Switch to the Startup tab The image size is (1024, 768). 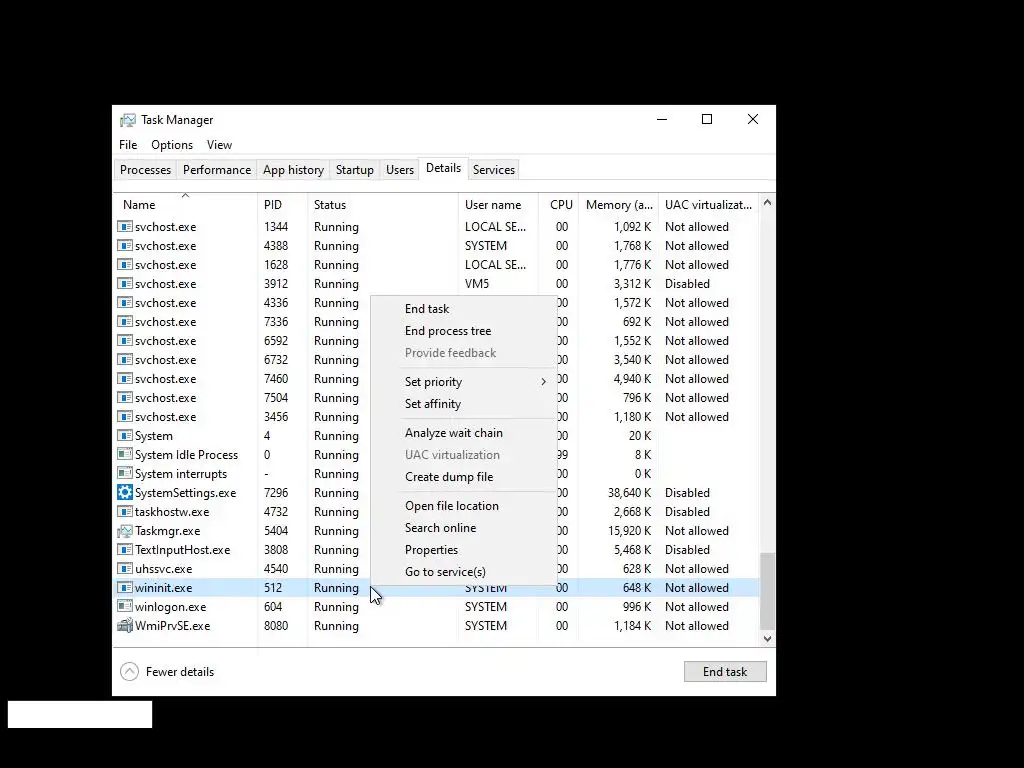(355, 170)
